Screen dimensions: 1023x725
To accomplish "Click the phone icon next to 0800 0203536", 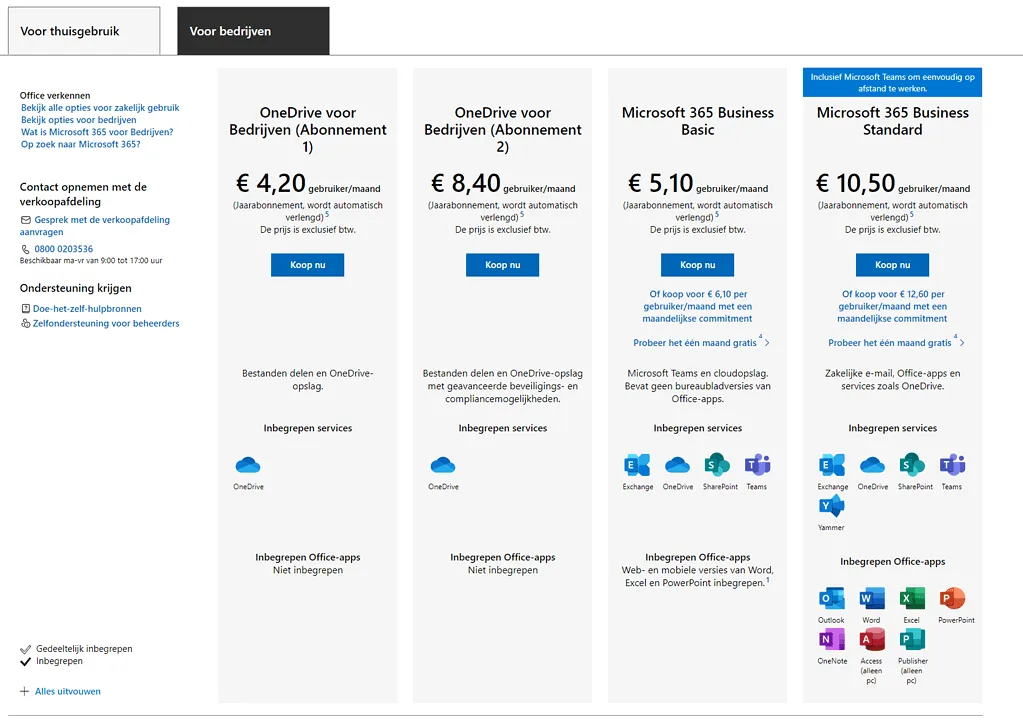I will [24, 247].
